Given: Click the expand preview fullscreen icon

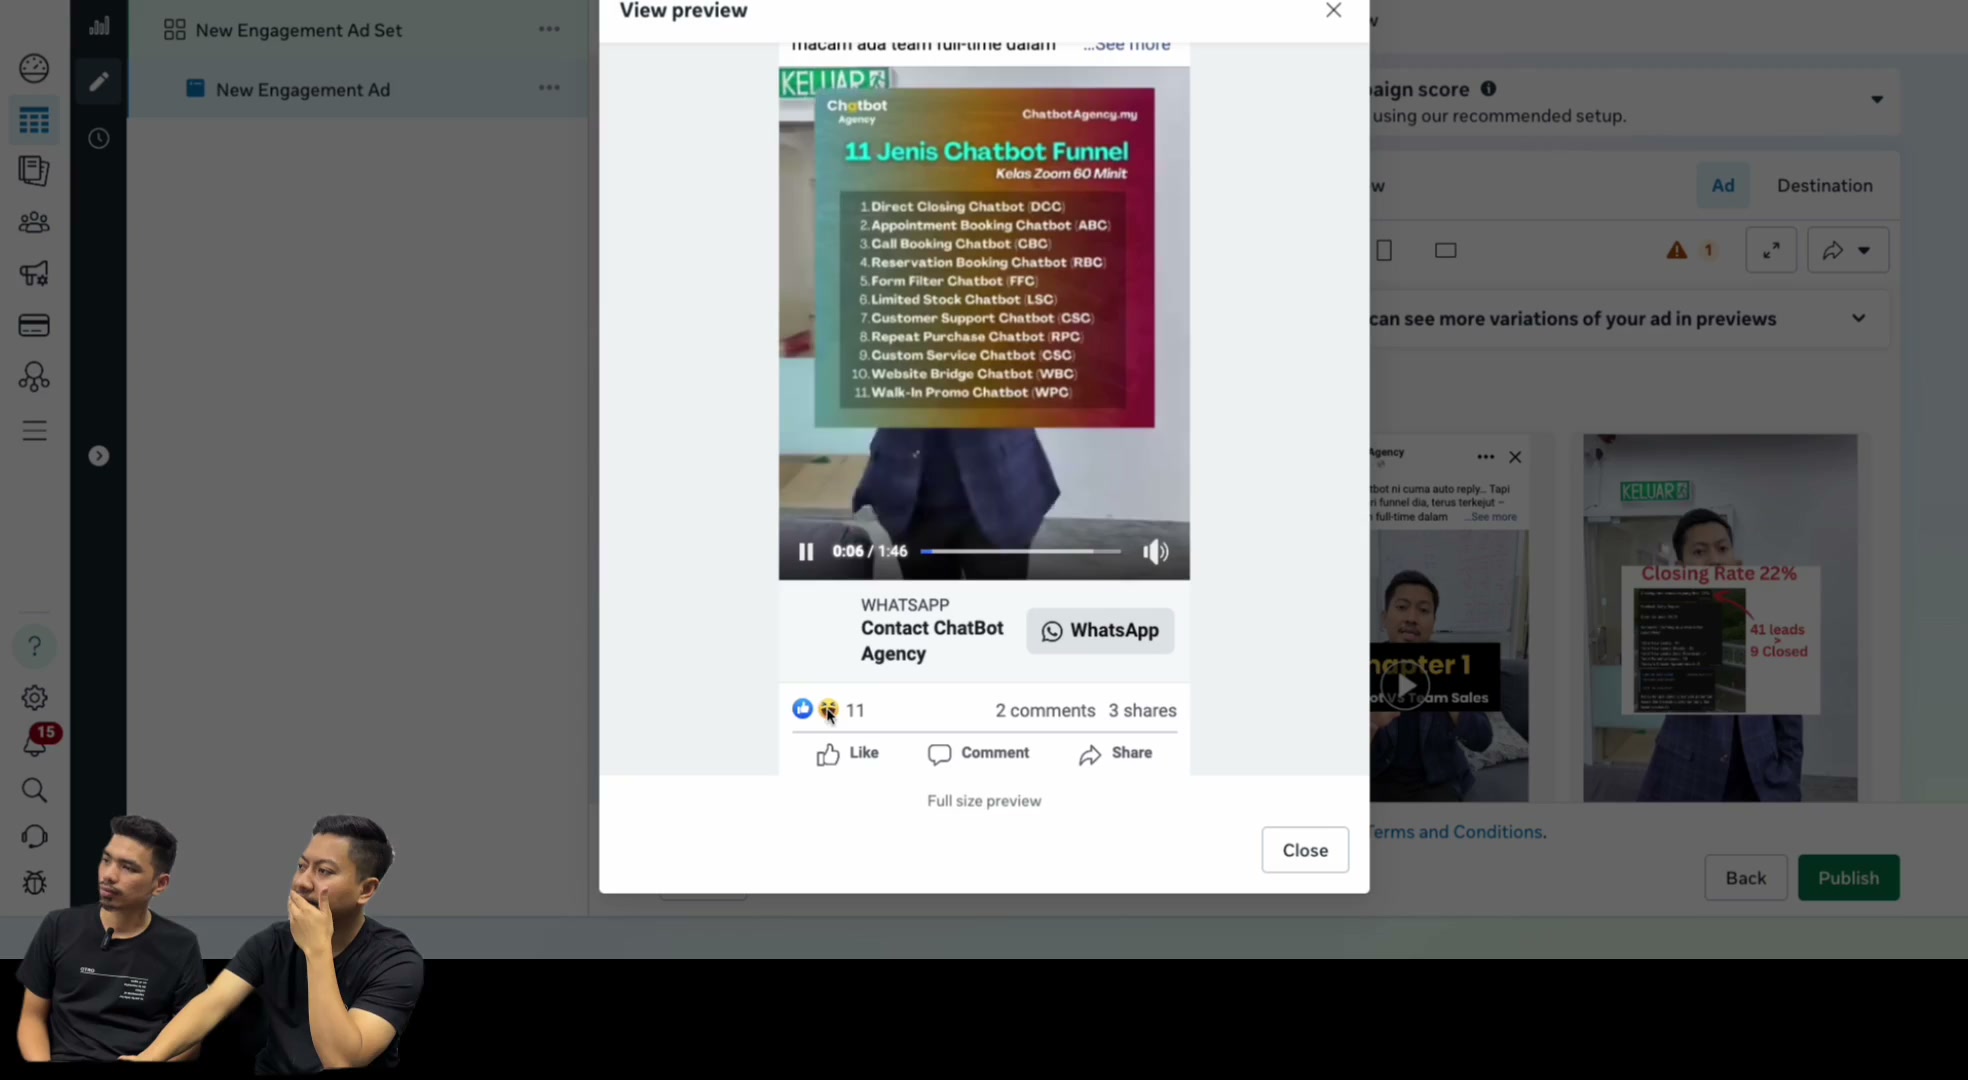Looking at the screenshot, I should [1771, 250].
